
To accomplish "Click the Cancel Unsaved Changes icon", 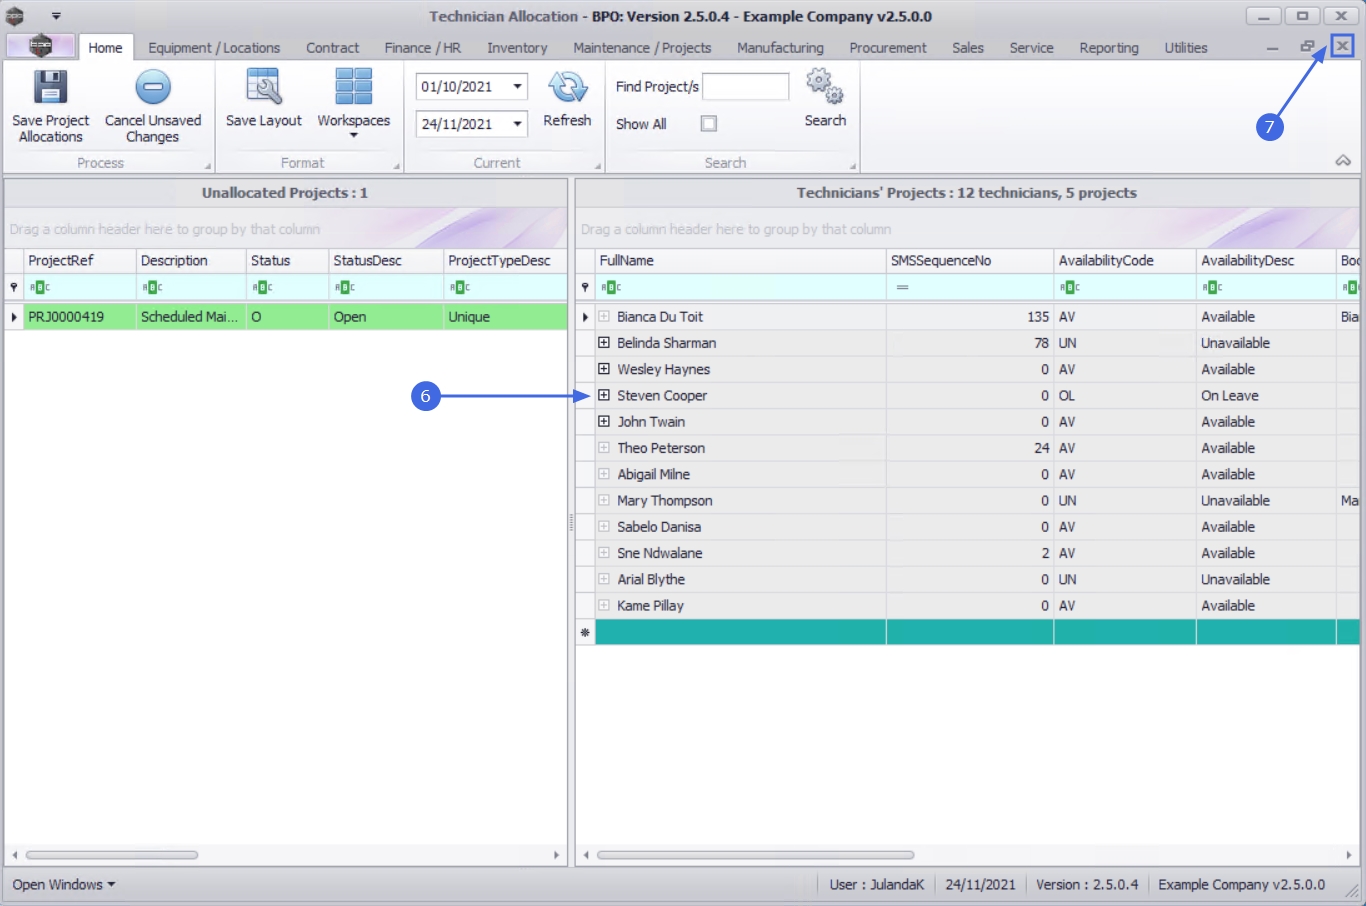I will tap(153, 88).
